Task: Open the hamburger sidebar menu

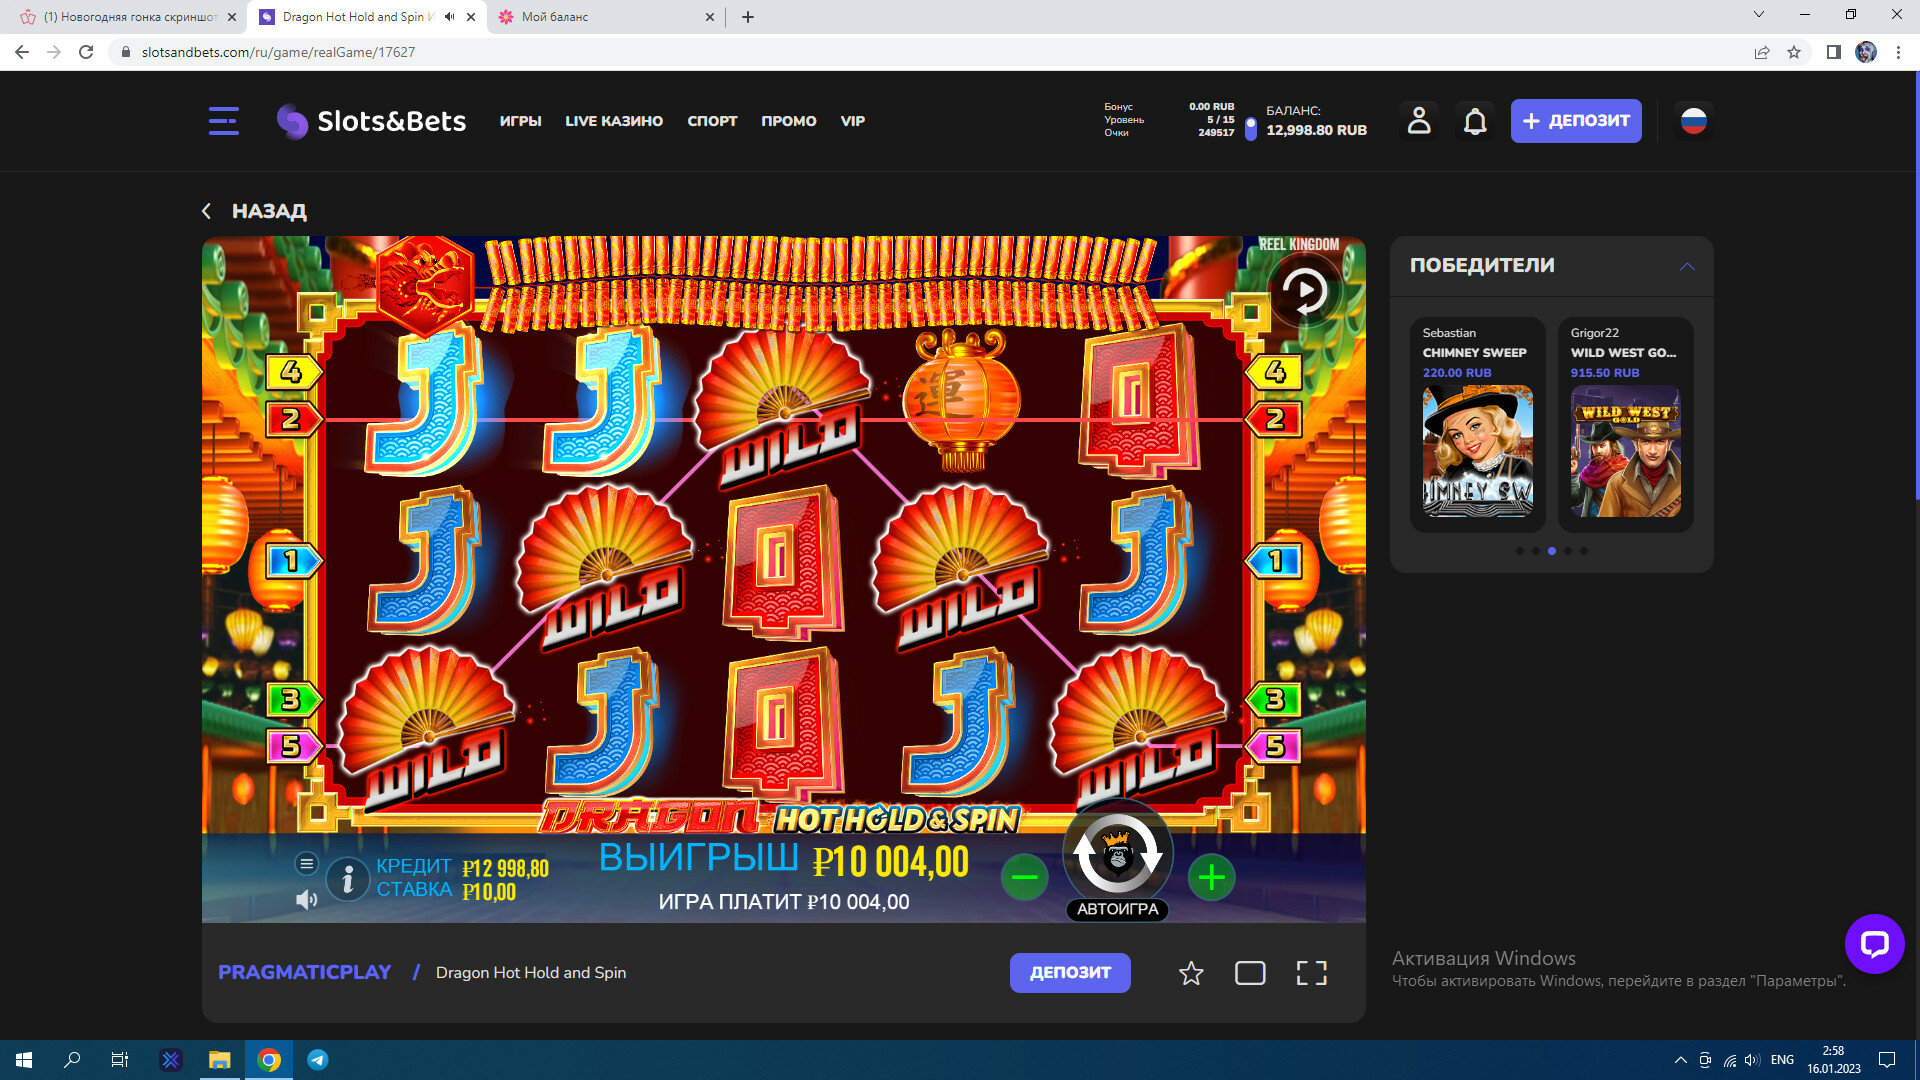Action: pos(223,121)
